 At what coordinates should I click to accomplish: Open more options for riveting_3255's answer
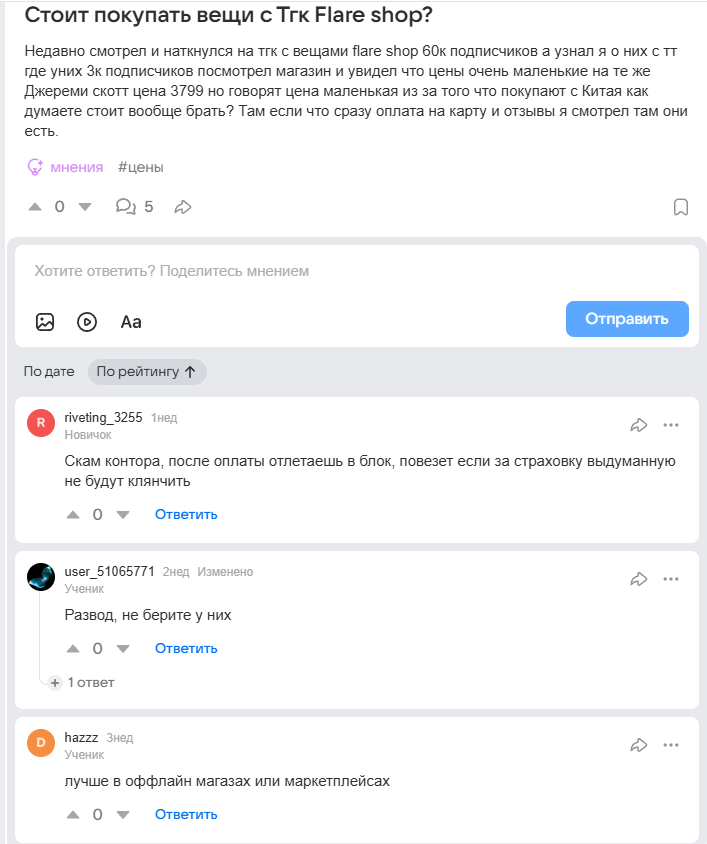pos(671,425)
